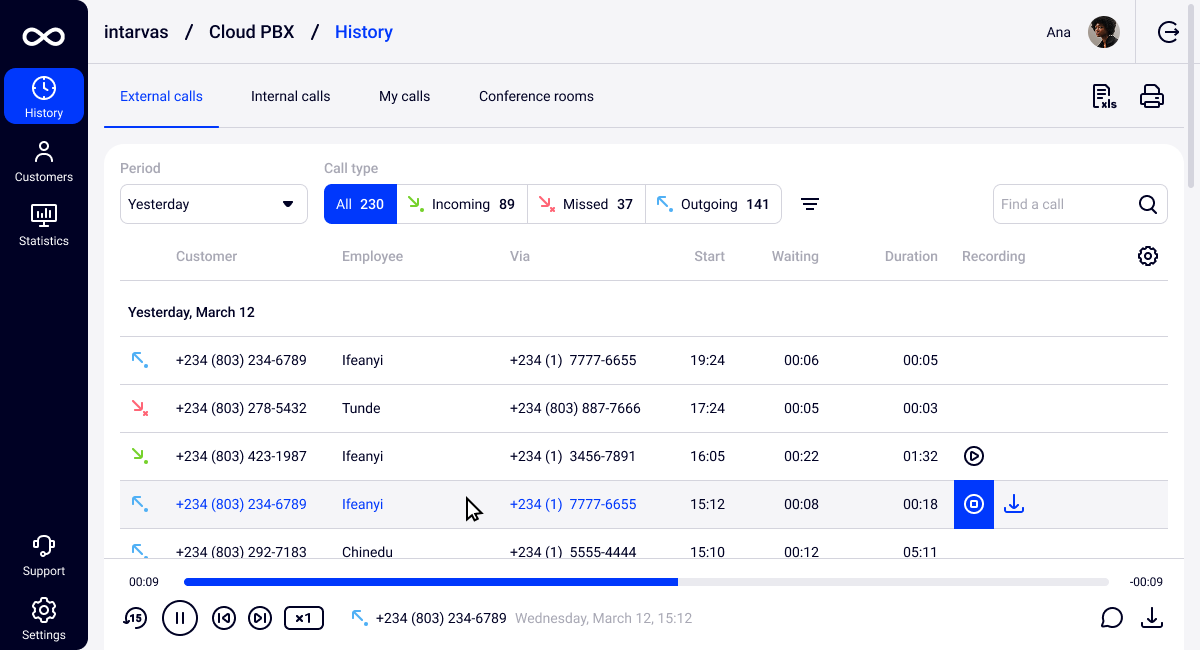Expand the Period dropdown showing Yesterday

click(213, 204)
